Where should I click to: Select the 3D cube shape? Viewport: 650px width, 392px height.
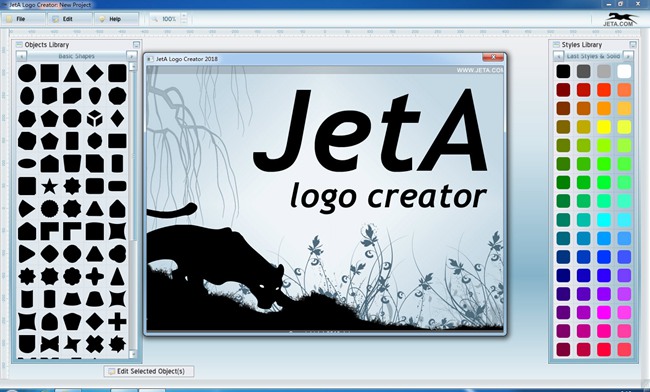pos(95,119)
